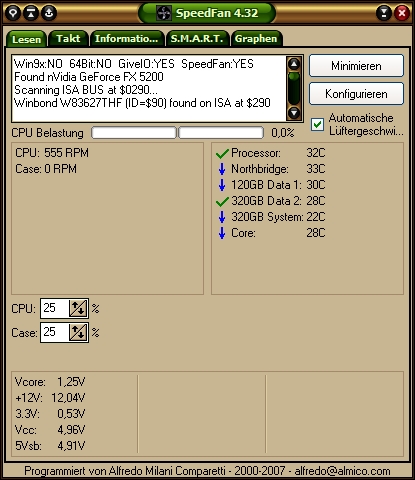Click the '0,0%' CPU load value

click(283, 133)
